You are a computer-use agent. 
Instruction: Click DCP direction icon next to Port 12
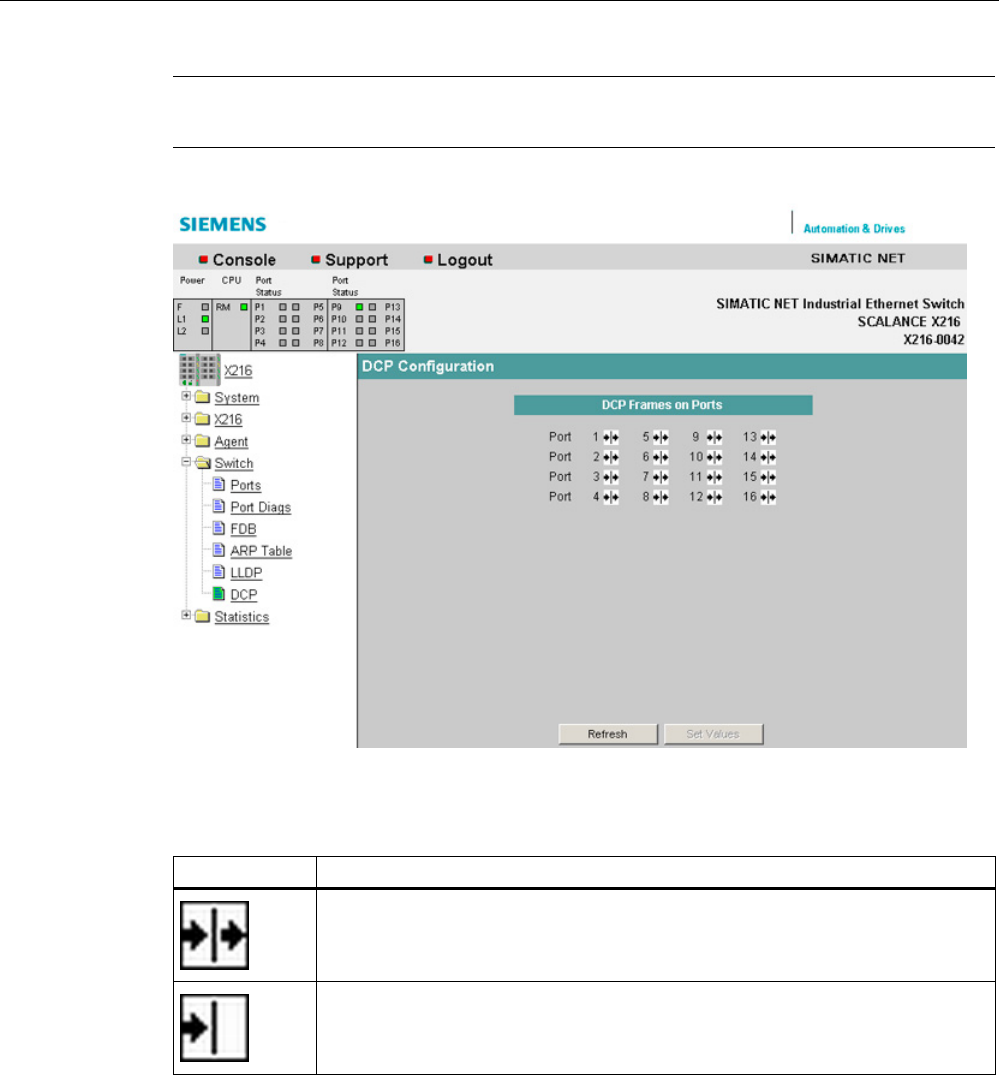coord(714,497)
